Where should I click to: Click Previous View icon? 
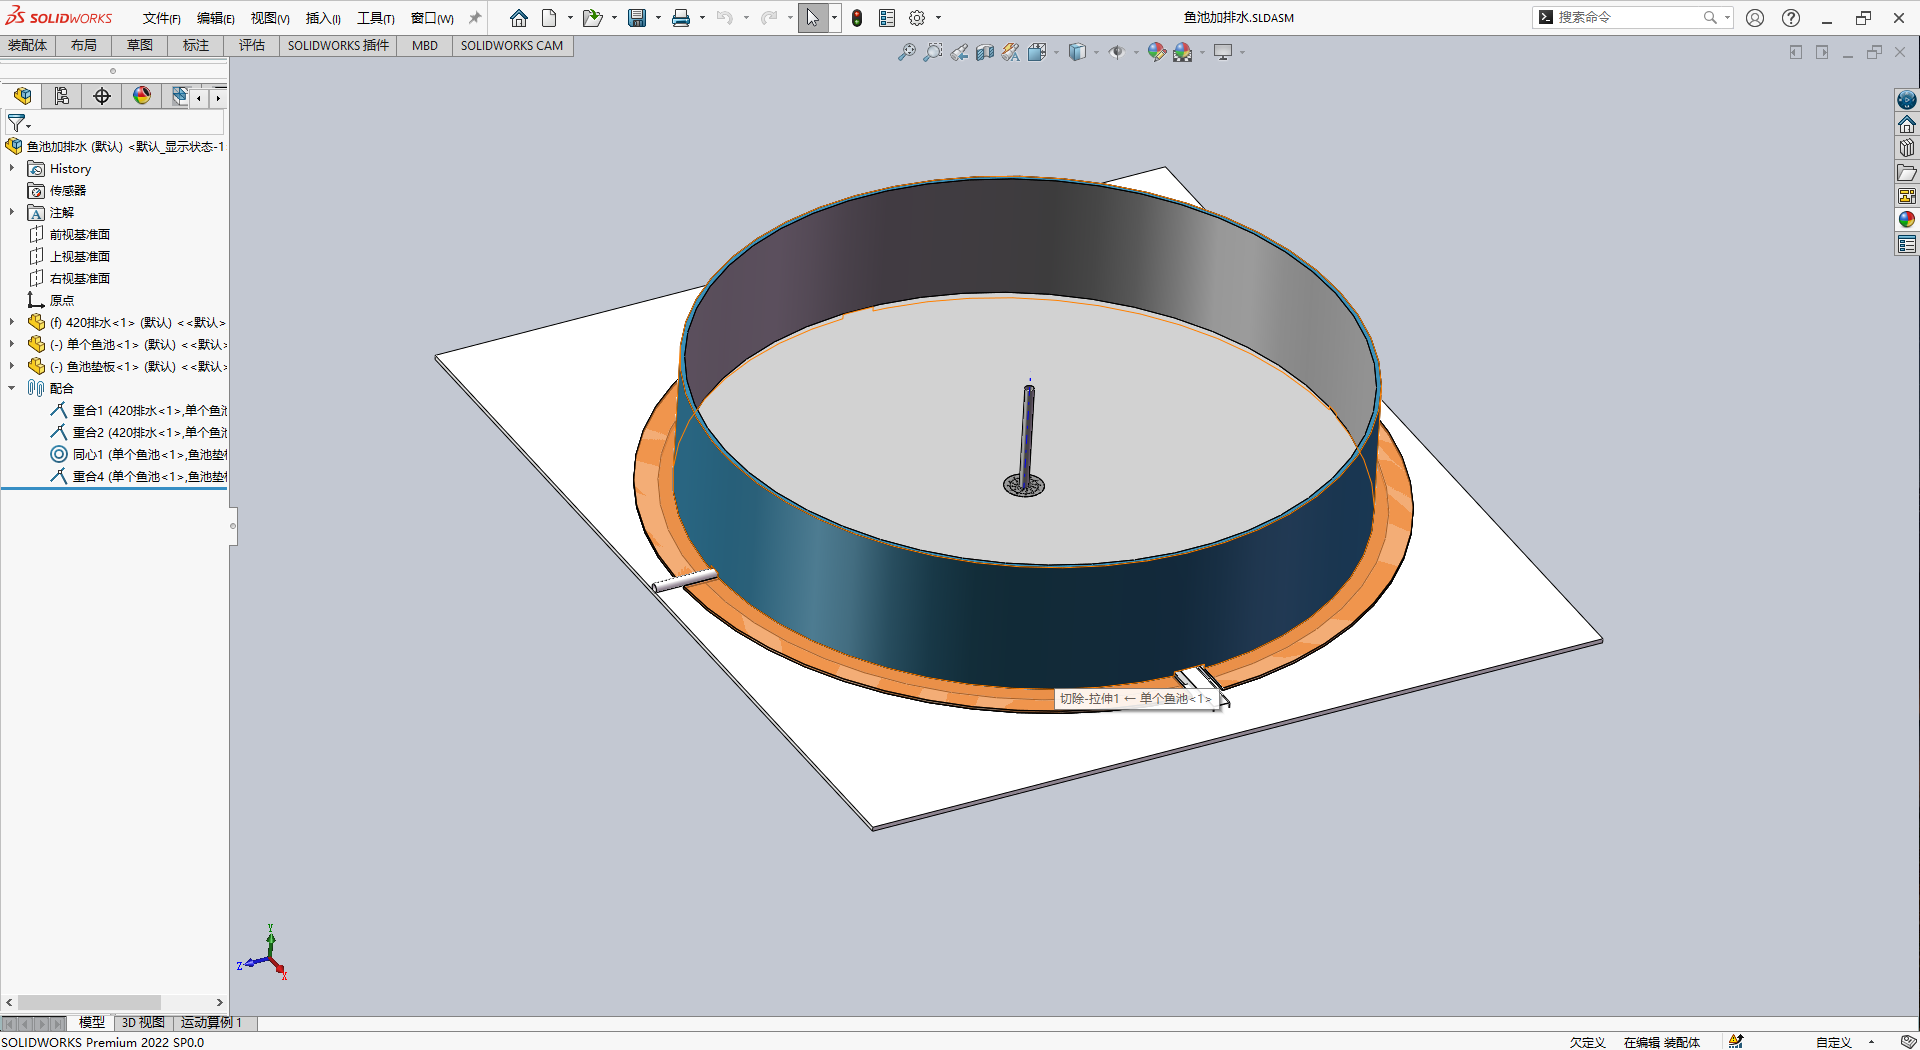click(x=959, y=52)
